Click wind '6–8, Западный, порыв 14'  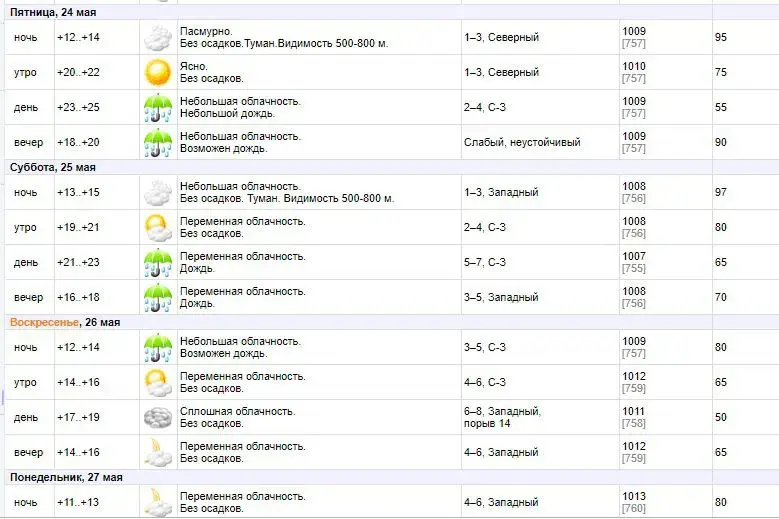(x=502, y=417)
